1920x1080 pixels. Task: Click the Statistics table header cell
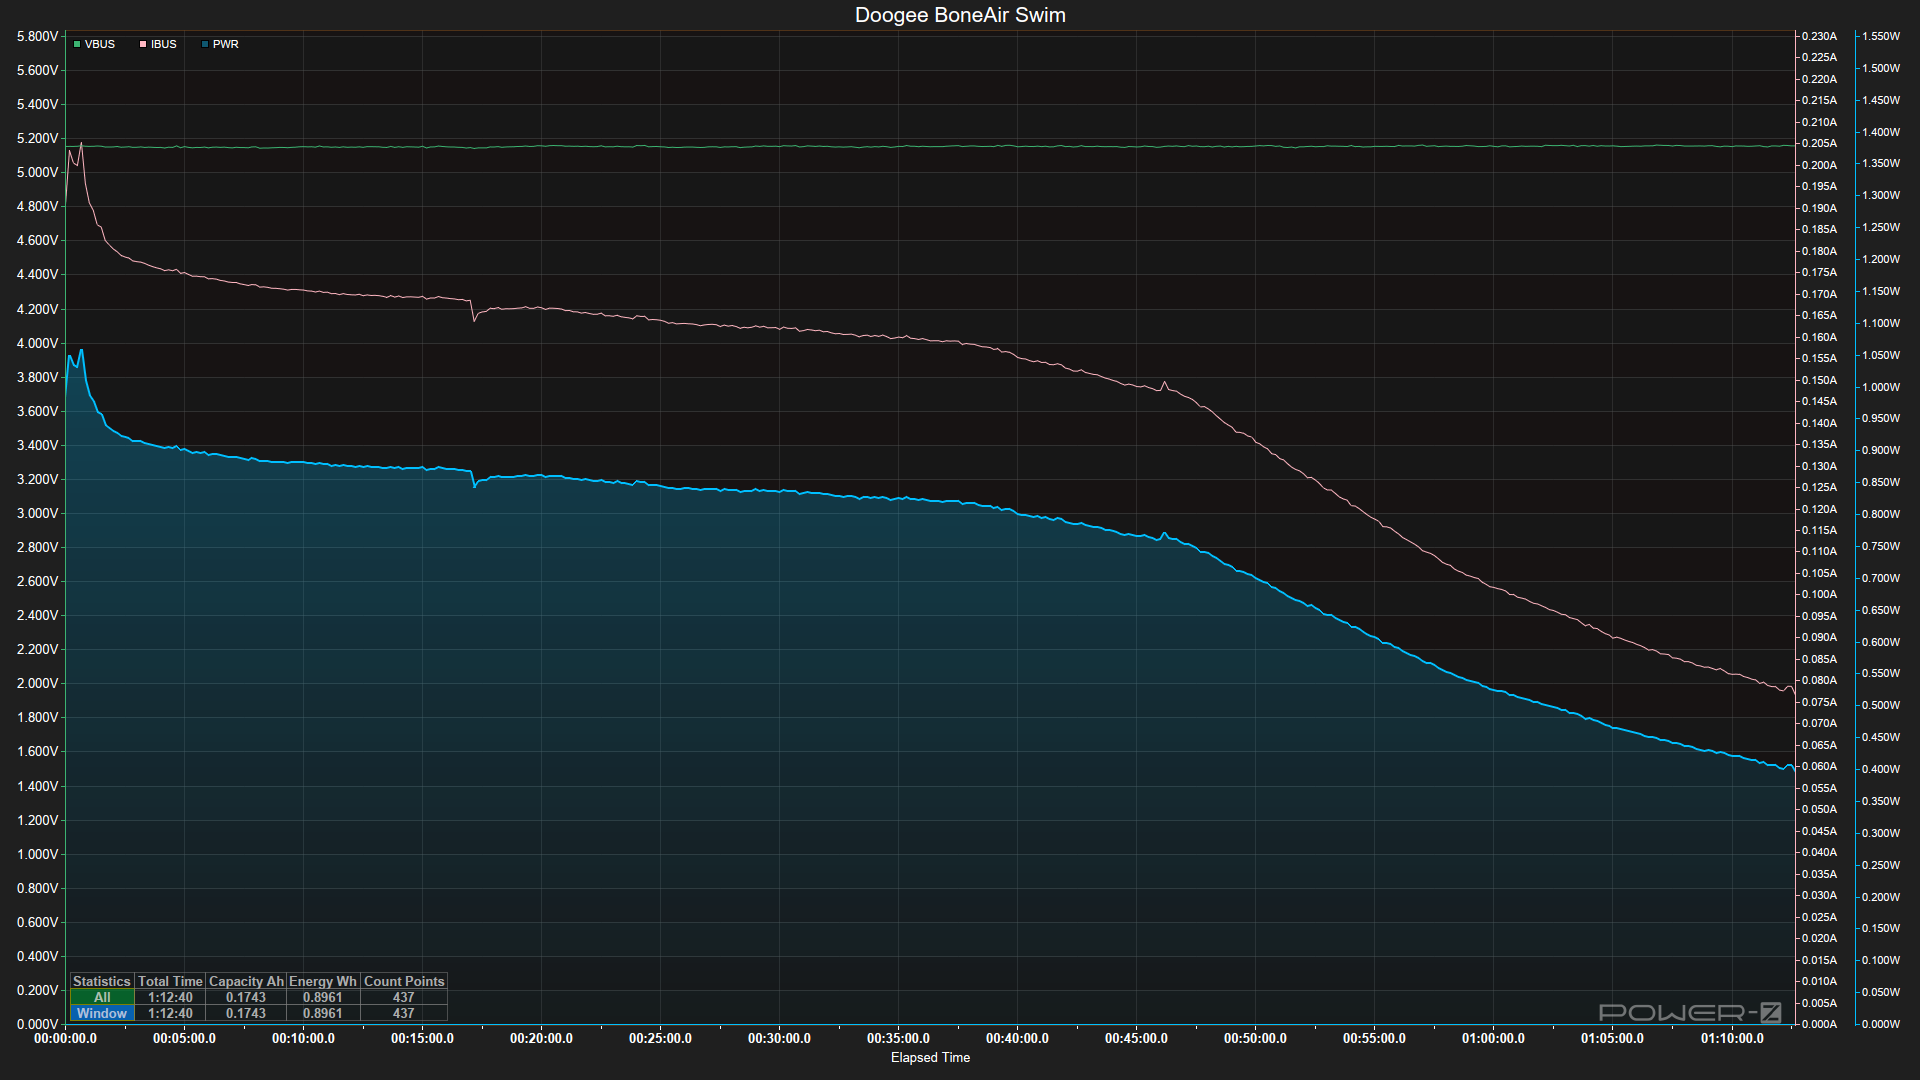102,981
